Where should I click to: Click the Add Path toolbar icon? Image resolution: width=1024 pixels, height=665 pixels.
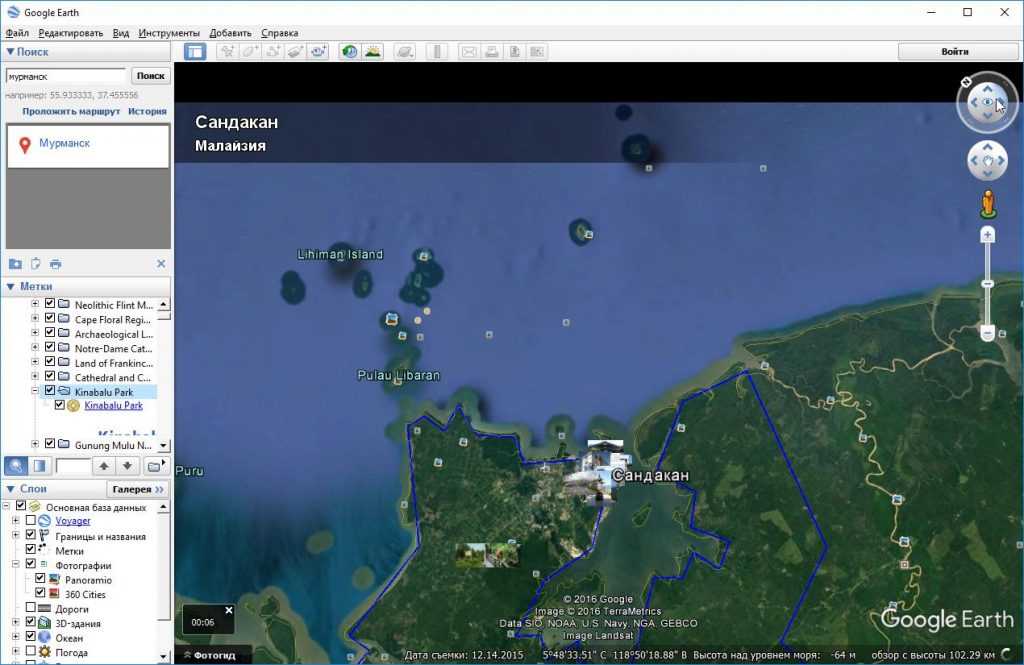(x=273, y=52)
